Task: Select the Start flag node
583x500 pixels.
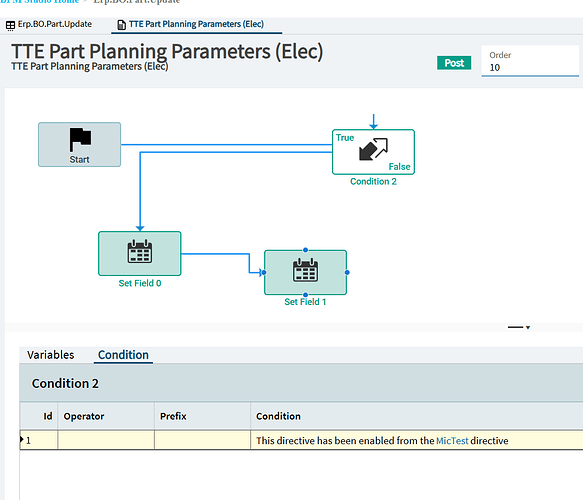Action: pyautogui.click(x=79, y=144)
